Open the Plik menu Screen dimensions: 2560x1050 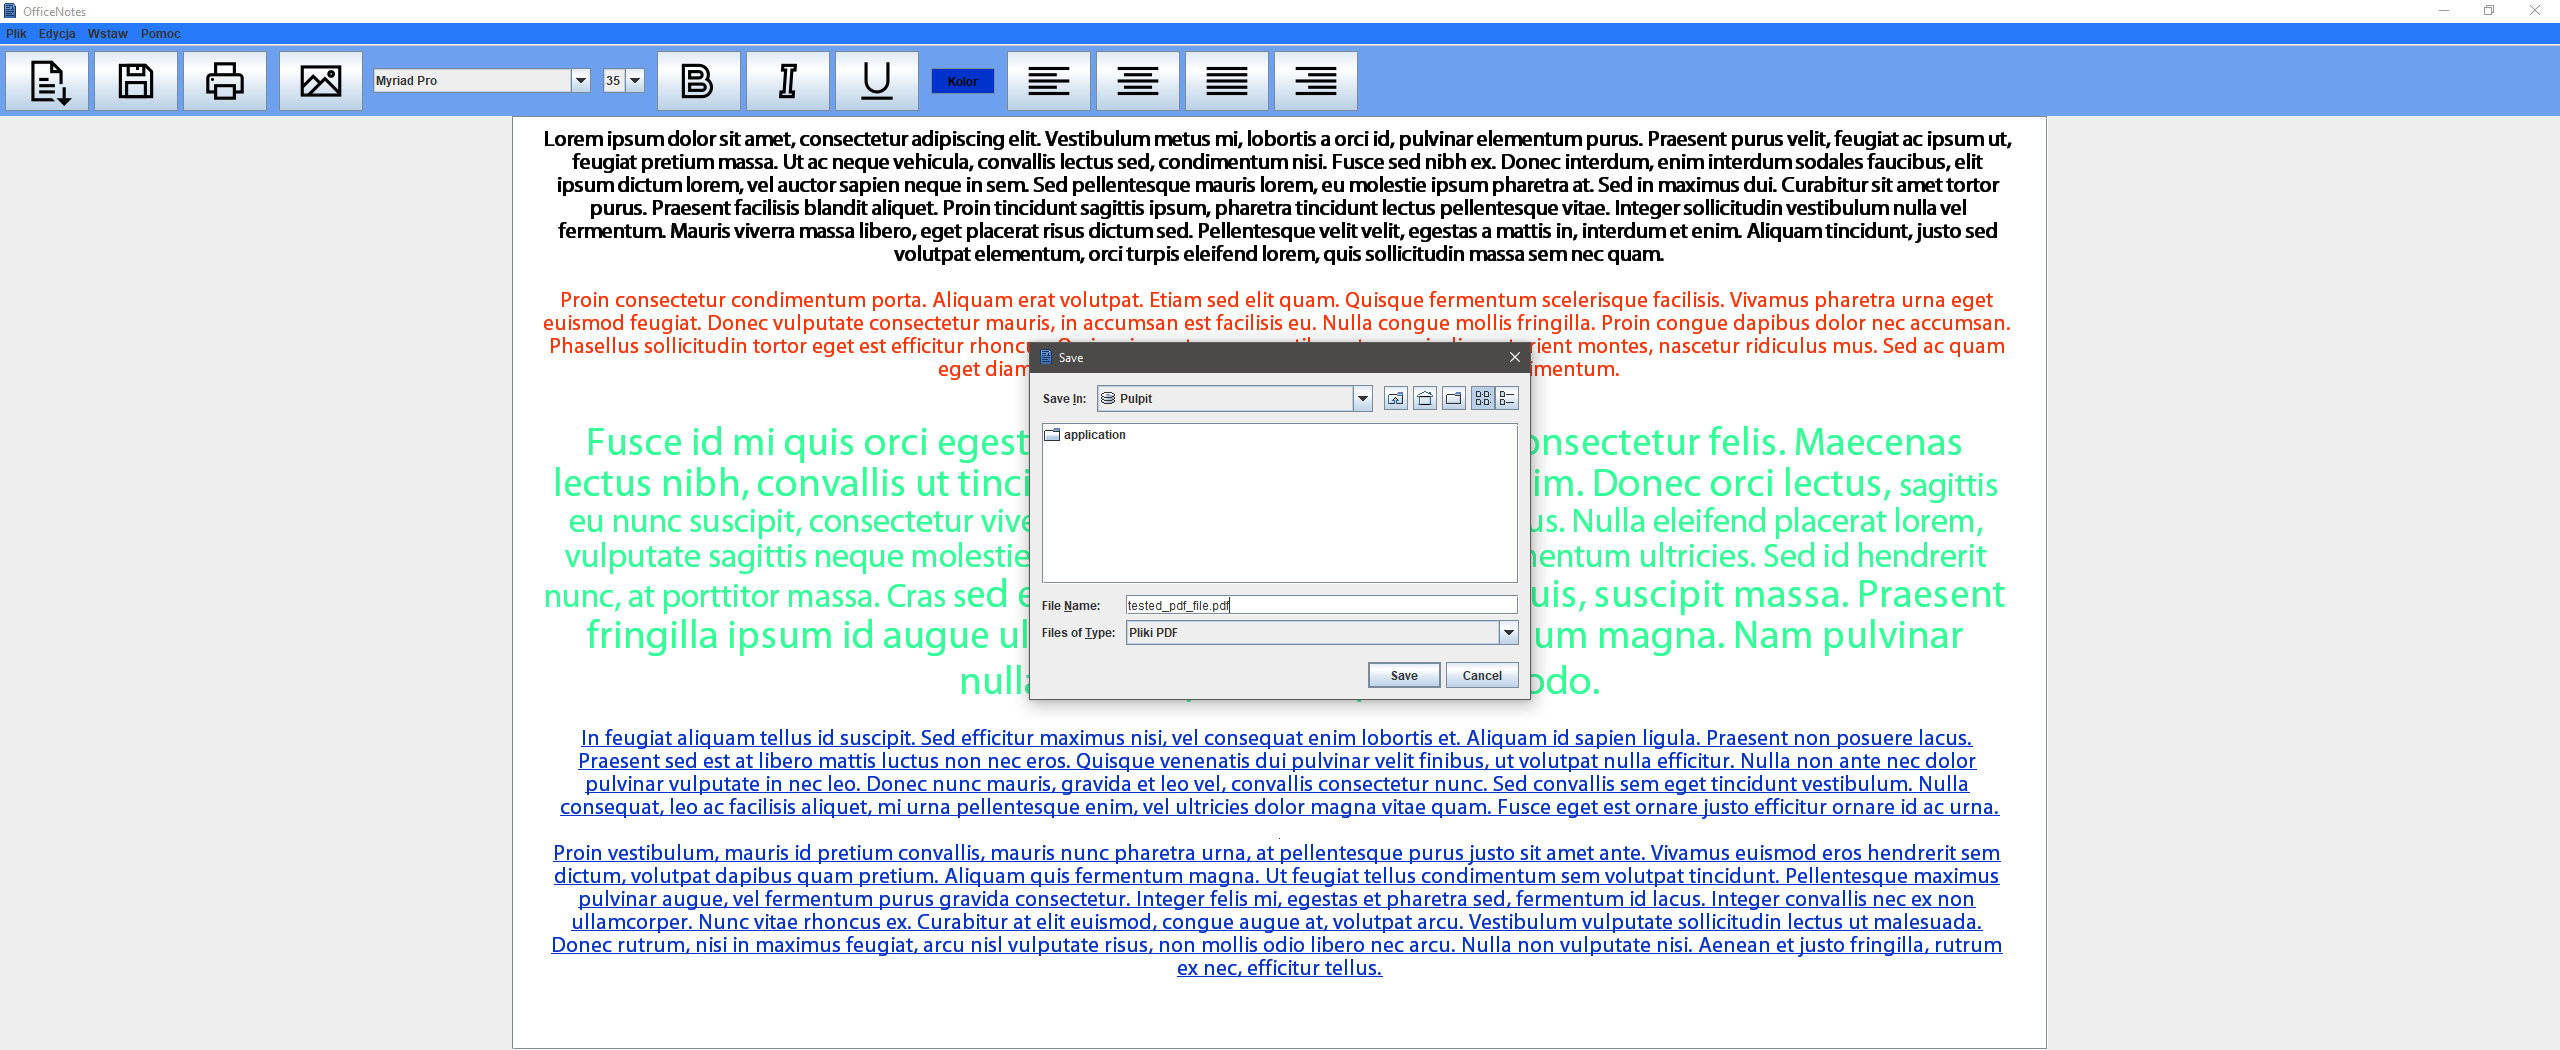(x=16, y=34)
